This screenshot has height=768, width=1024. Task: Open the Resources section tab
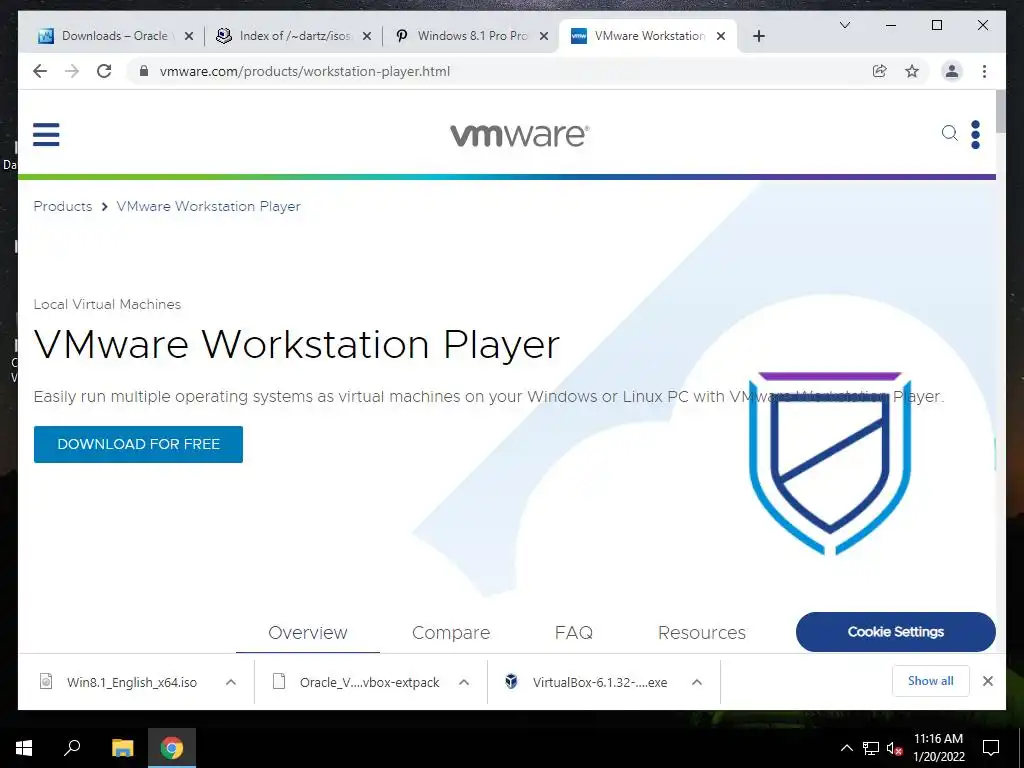click(701, 632)
